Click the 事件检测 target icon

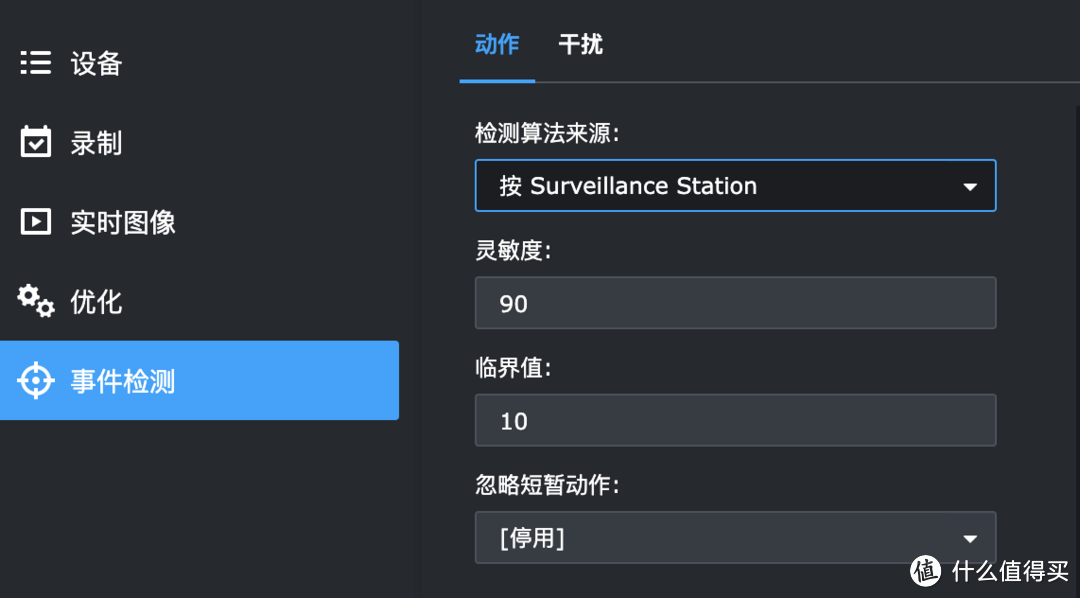[x=35, y=380]
